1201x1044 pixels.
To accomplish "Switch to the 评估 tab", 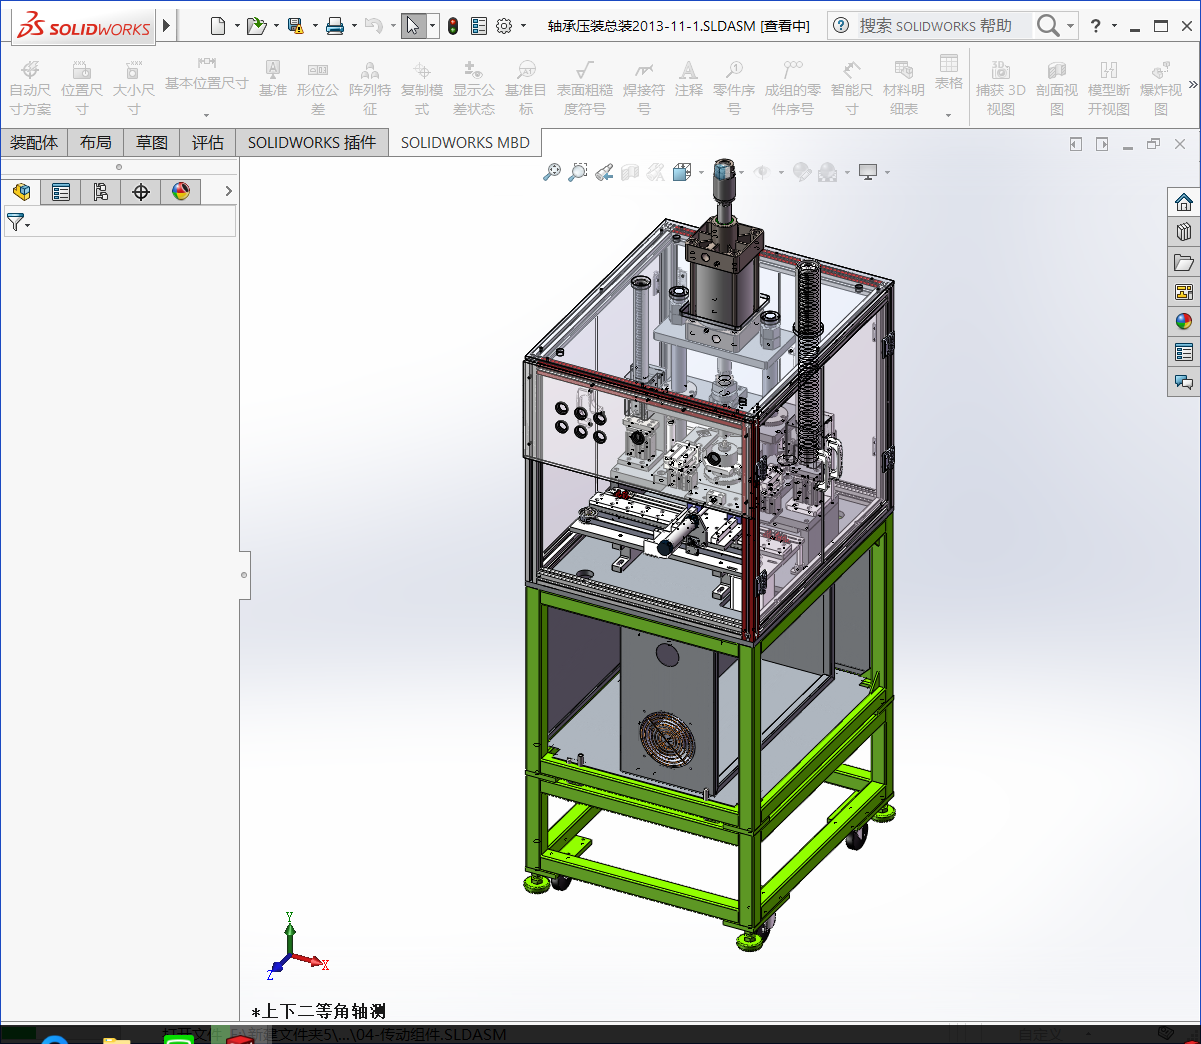I will (208, 143).
